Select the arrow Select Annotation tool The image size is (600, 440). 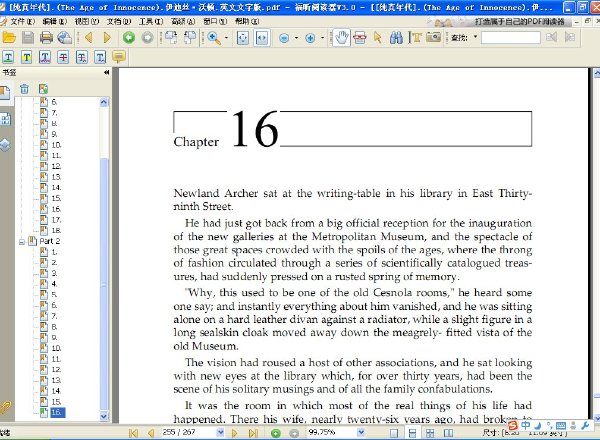click(378, 37)
